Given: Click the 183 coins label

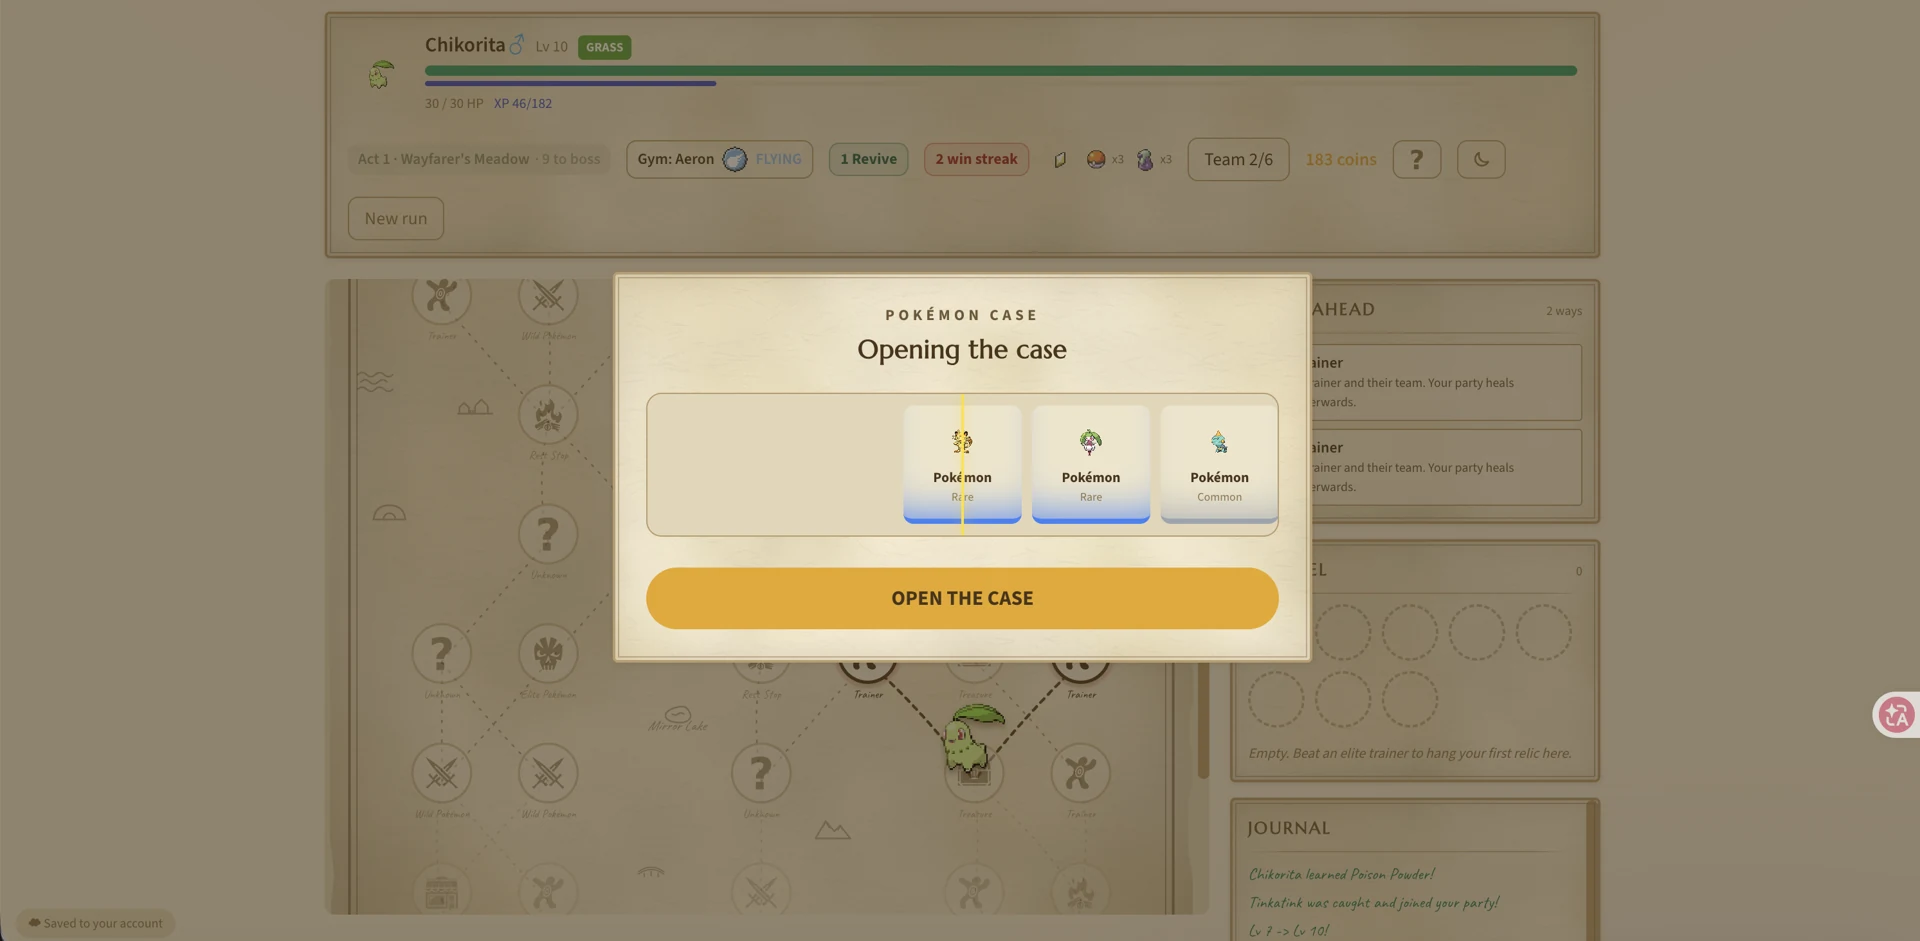Looking at the screenshot, I should pyautogui.click(x=1340, y=159).
